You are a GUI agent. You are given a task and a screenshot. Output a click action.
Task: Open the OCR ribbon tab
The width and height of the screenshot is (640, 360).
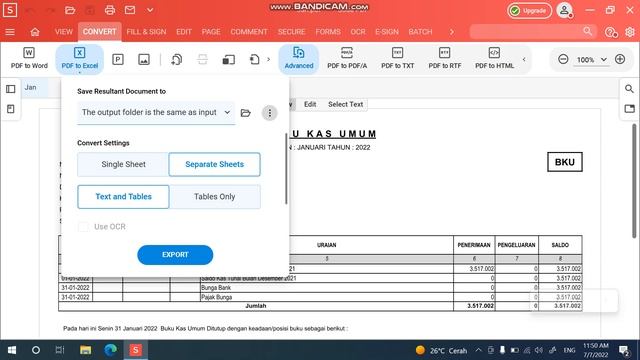pyautogui.click(x=358, y=32)
